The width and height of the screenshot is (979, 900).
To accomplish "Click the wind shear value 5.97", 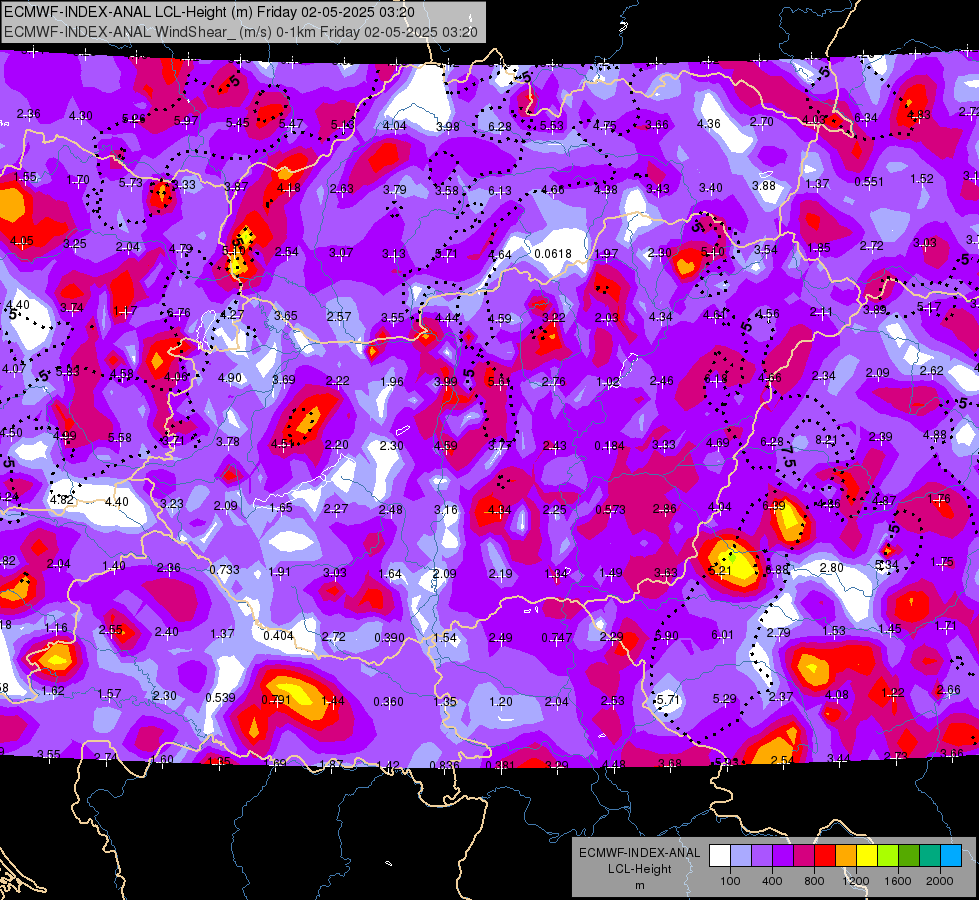I will (x=186, y=121).
